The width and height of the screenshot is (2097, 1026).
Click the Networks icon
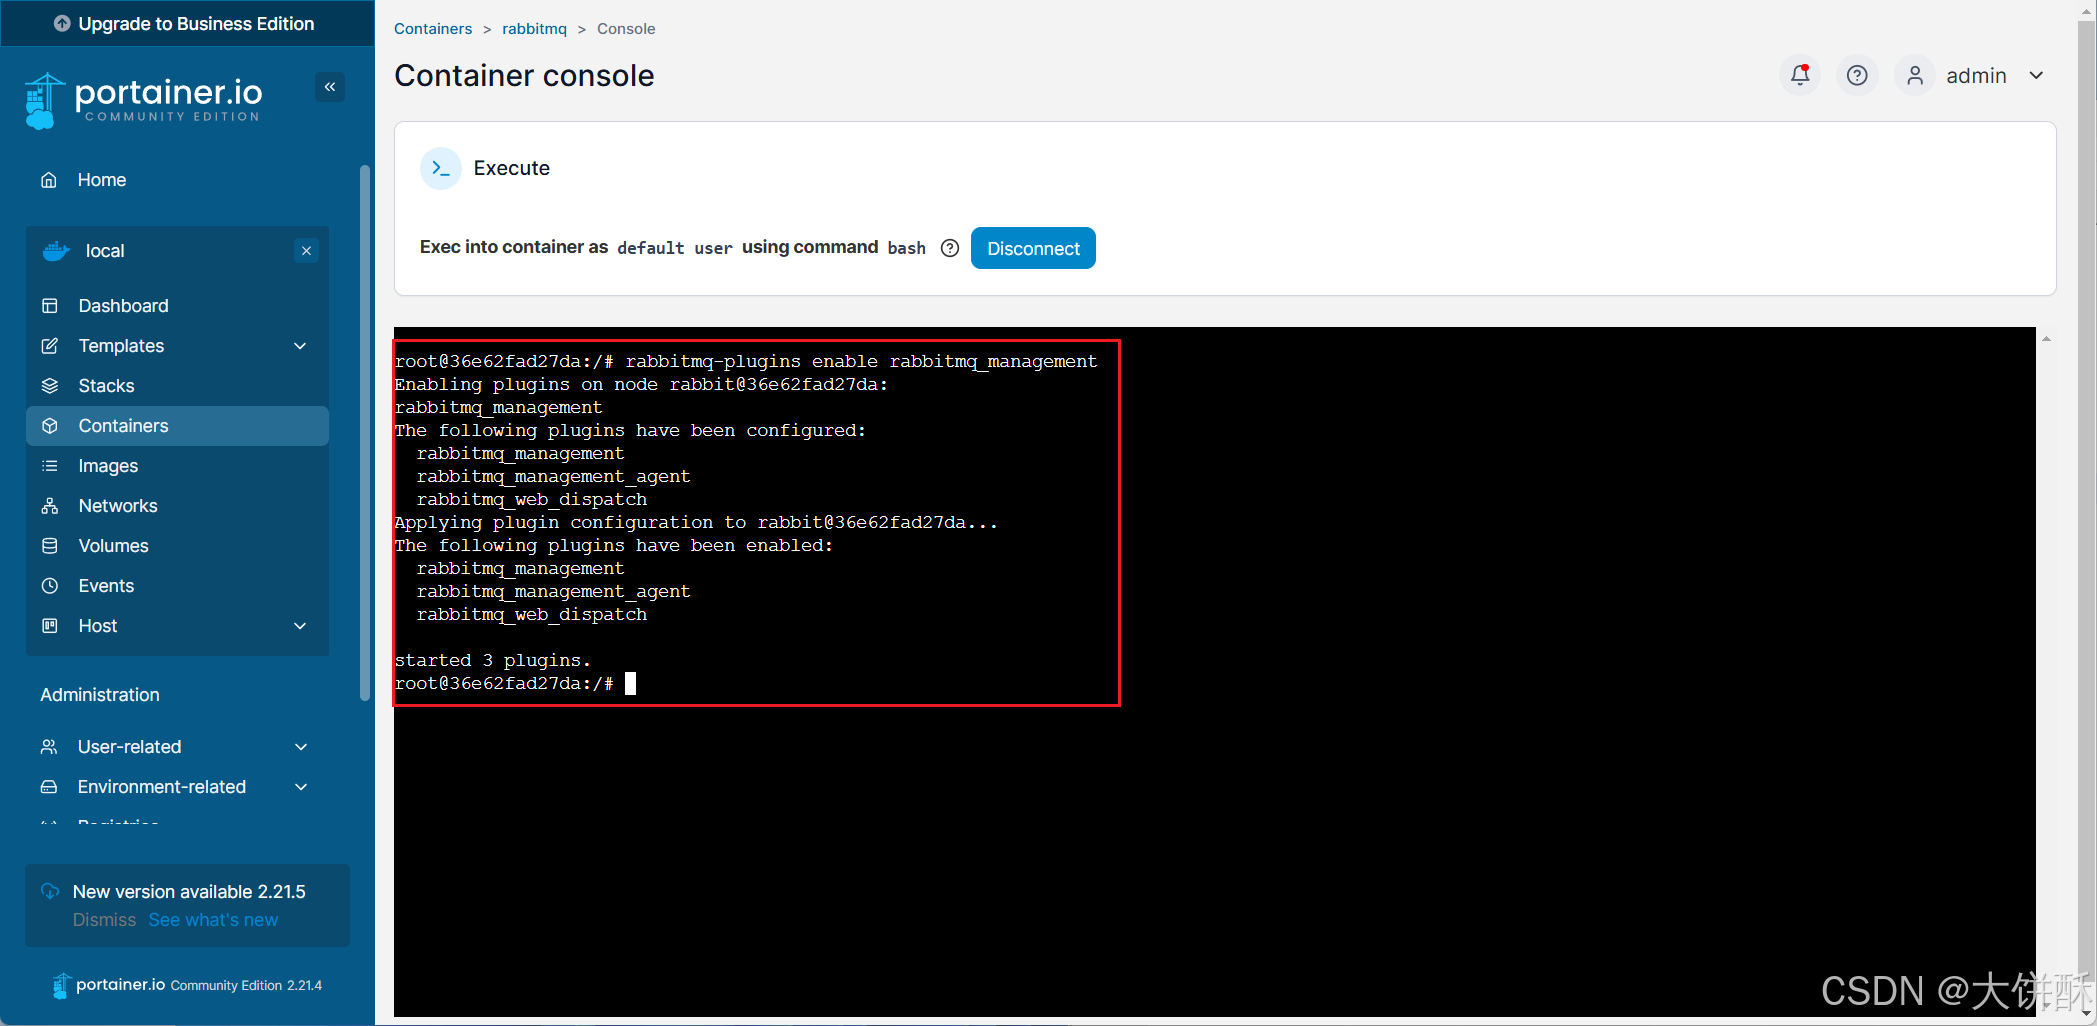pos(50,506)
